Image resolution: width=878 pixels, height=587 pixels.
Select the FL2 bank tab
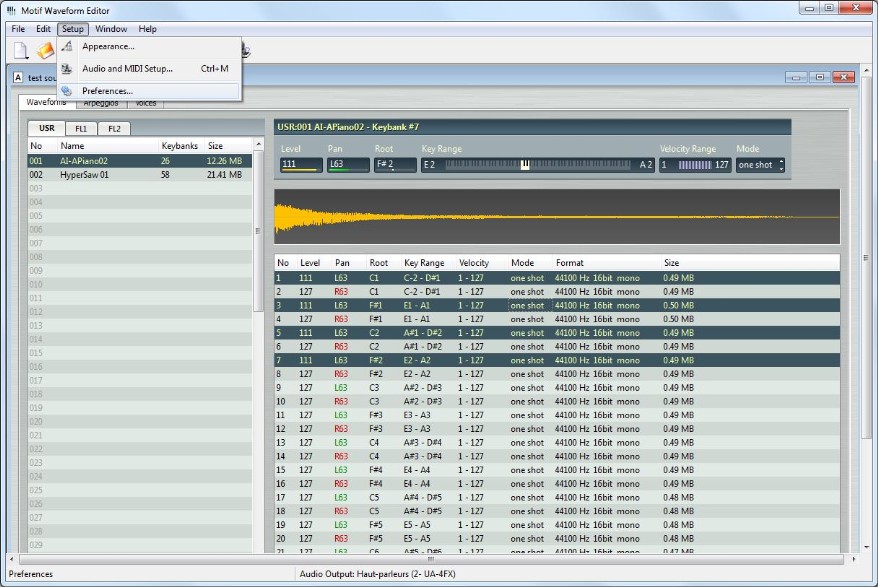pyautogui.click(x=114, y=129)
